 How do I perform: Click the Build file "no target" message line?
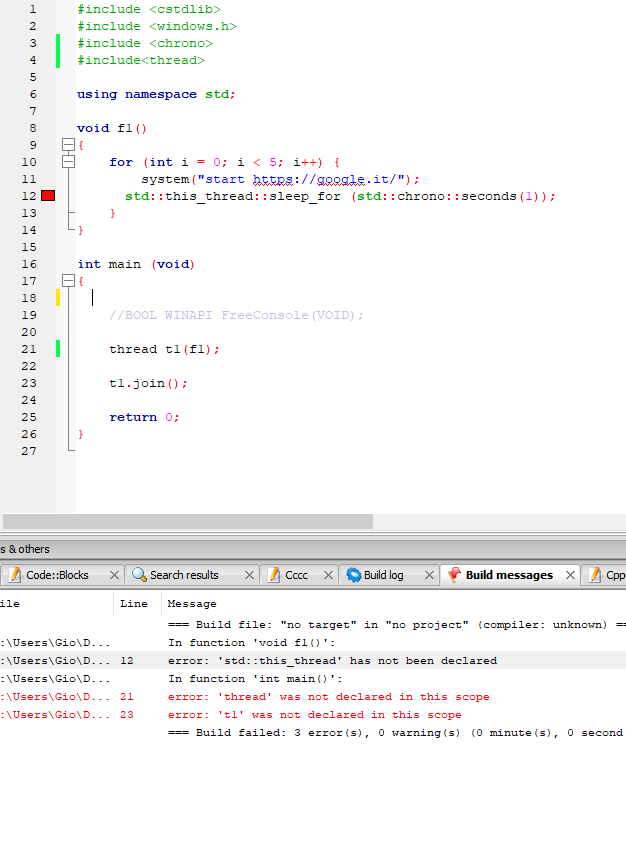pyautogui.click(x=397, y=624)
